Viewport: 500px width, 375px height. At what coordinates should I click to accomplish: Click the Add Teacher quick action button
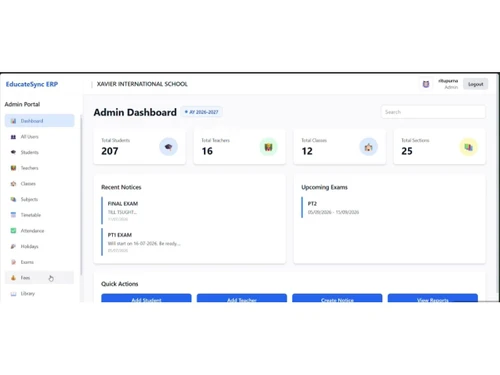(x=242, y=298)
